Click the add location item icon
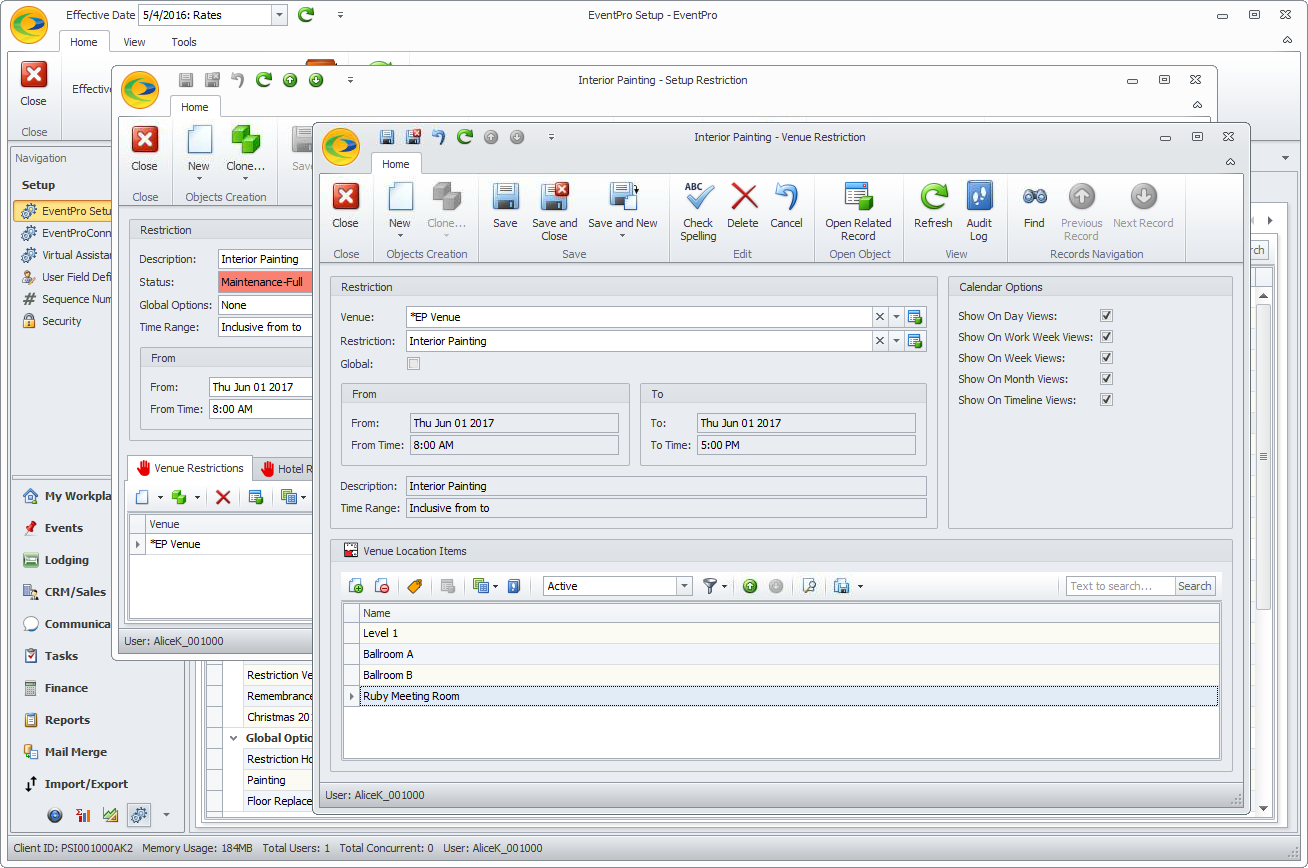Viewport: 1308px width, 868px height. pos(355,586)
